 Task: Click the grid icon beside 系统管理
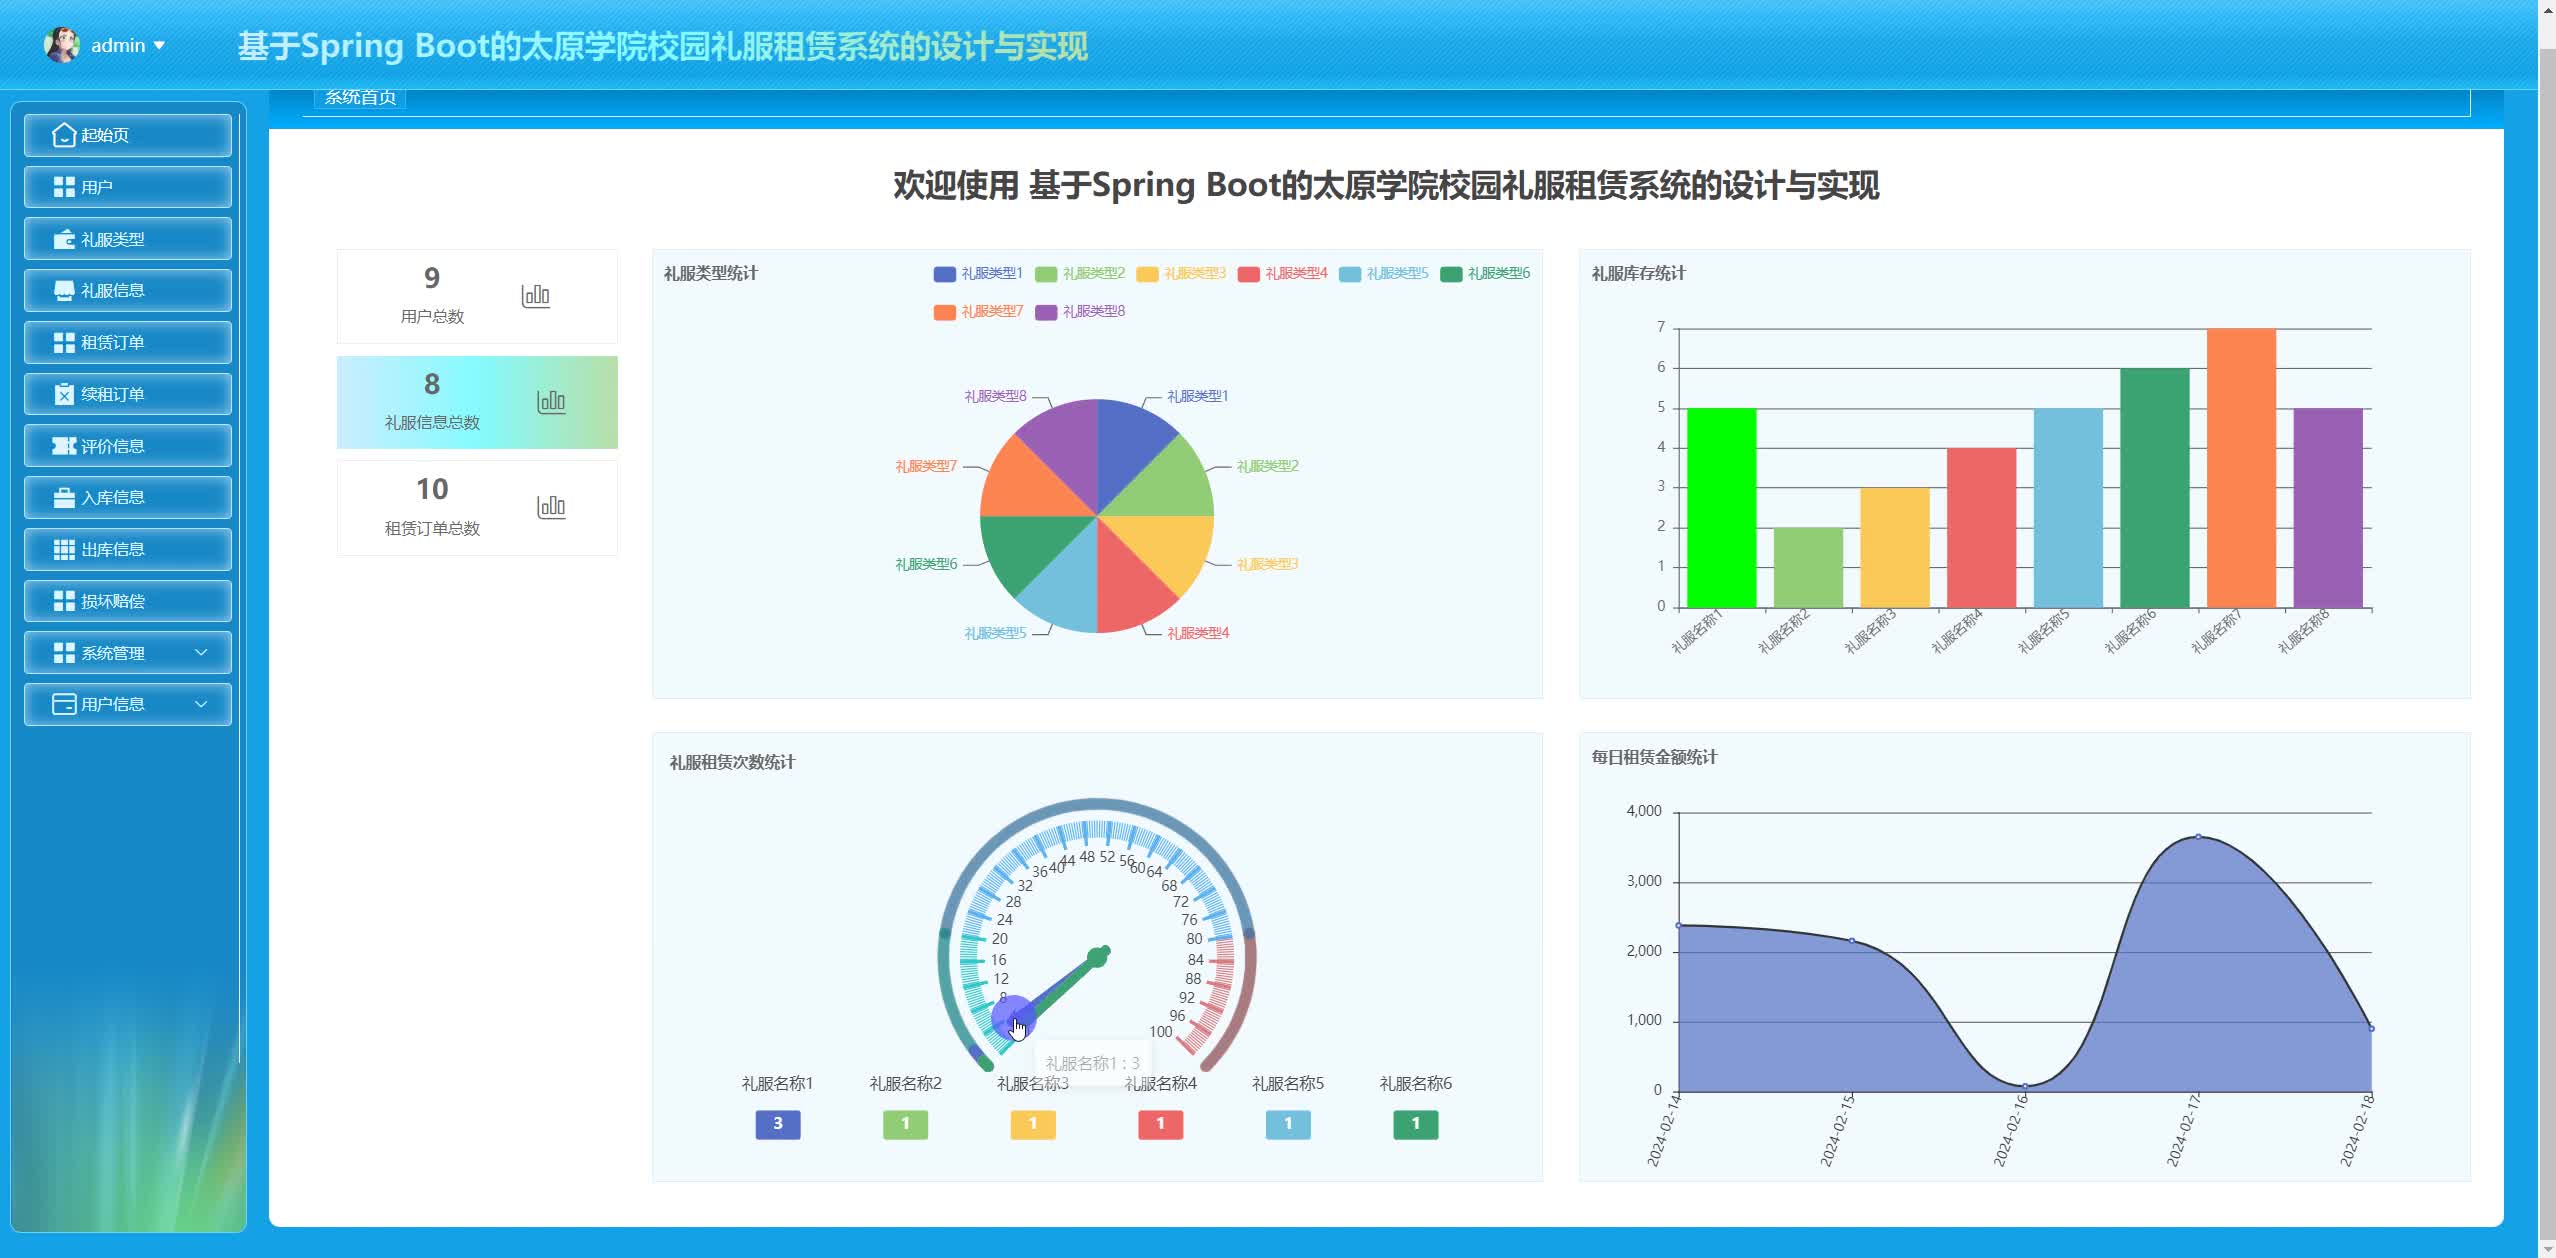[64, 653]
